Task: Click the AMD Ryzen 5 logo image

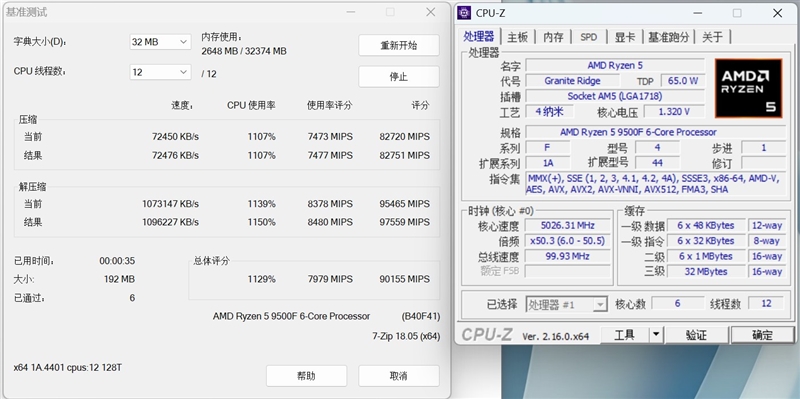Action: (748, 88)
